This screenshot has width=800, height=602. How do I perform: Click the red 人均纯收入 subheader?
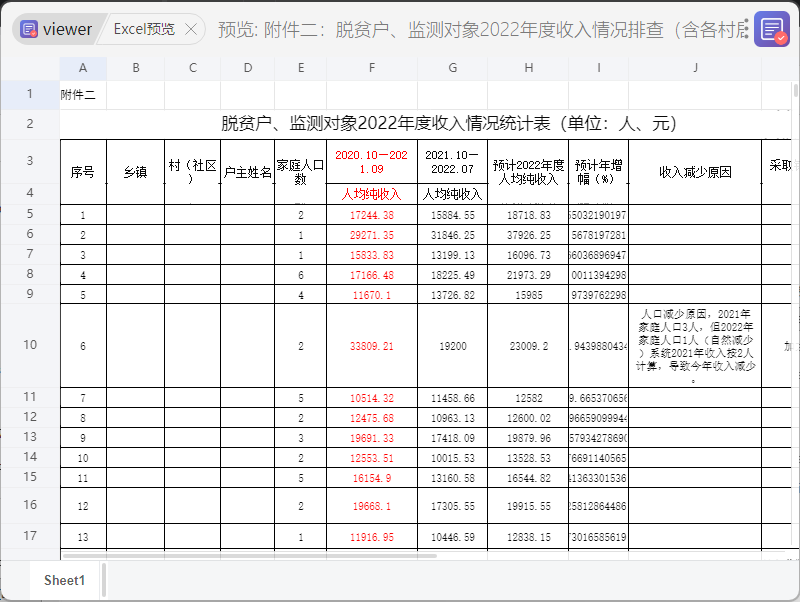[372, 194]
